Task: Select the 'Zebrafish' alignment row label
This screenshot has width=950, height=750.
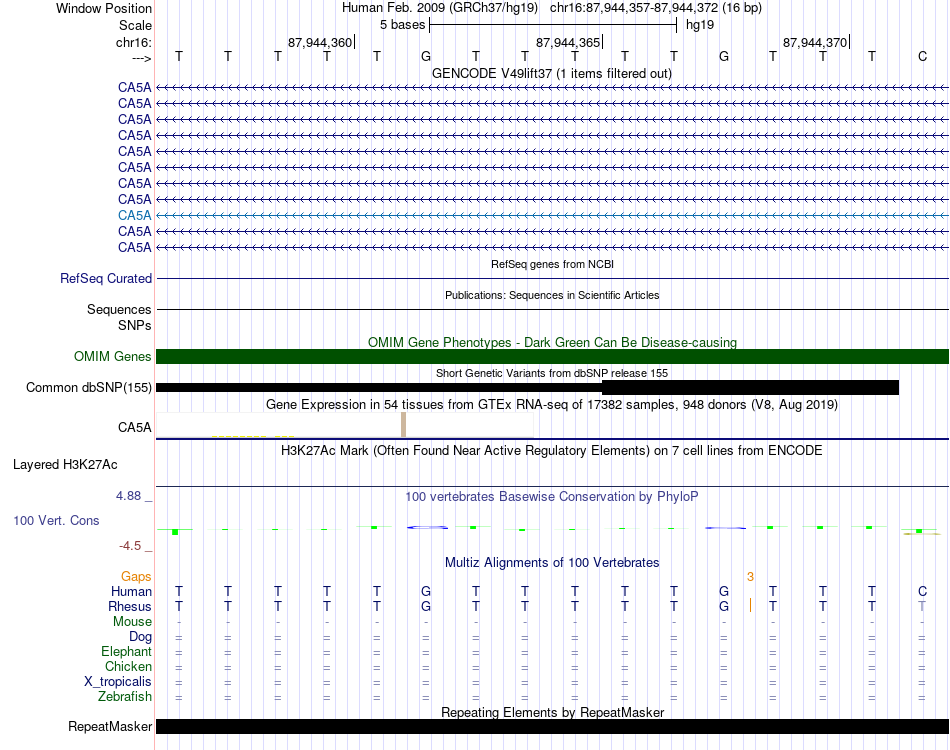Action: pyautogui.click(x=125, y=697)
